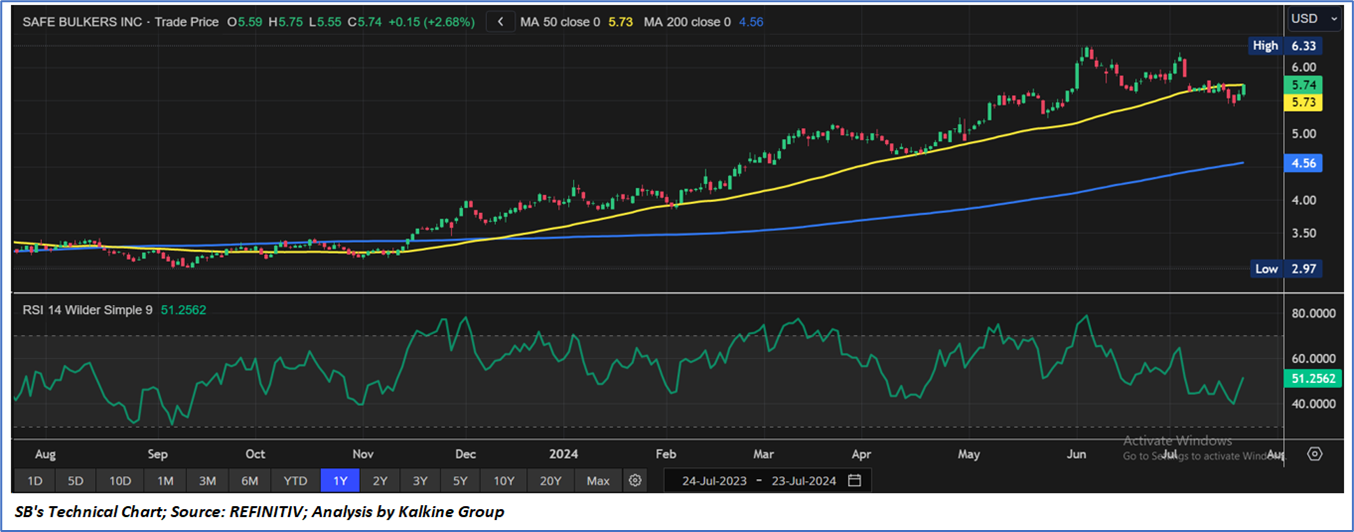Click the MA 200 close indicator label

pyautogui.click(x=688, y=21)
